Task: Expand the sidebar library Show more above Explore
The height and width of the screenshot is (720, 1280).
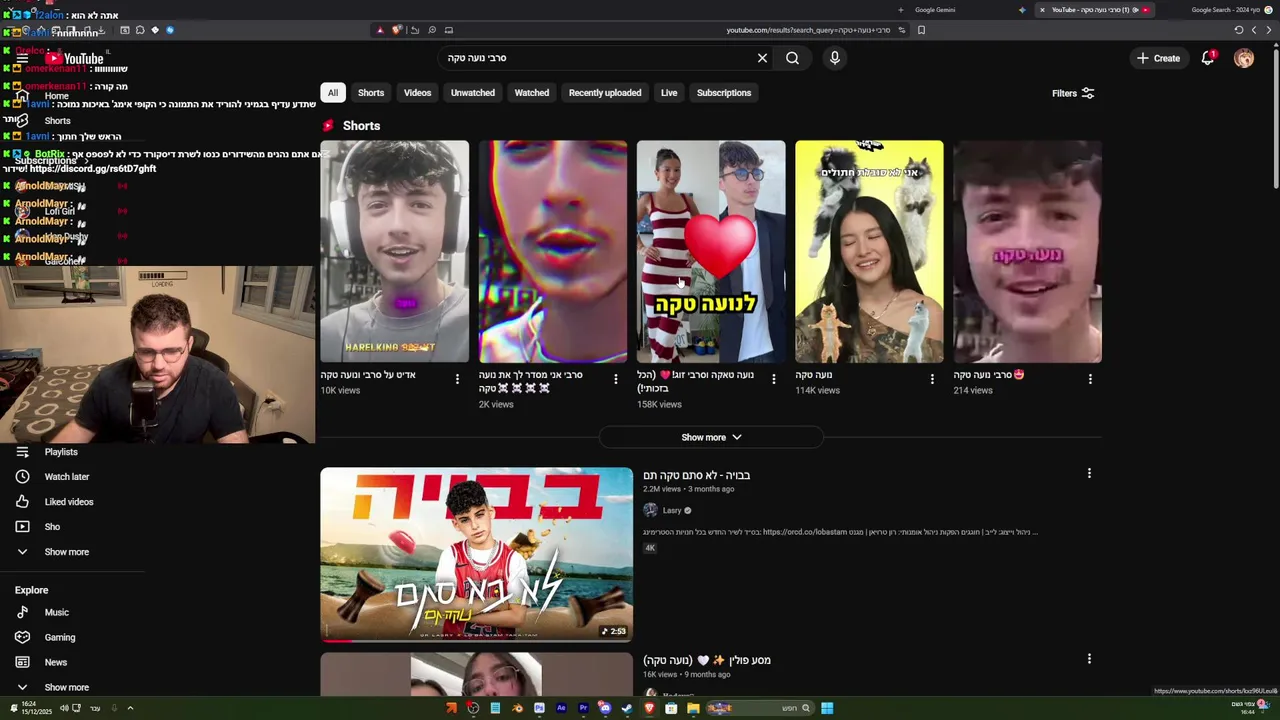Action: click(66, 552)
